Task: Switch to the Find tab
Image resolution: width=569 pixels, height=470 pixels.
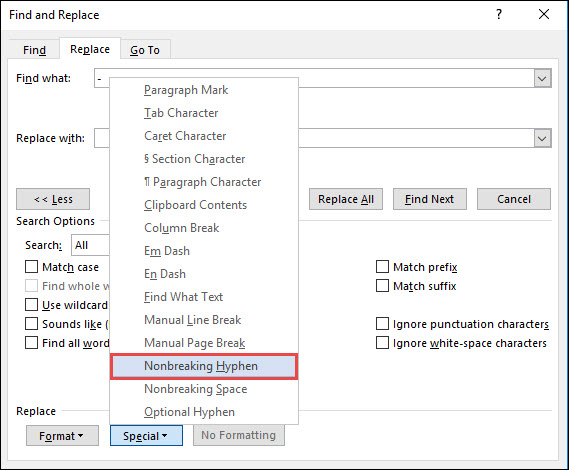Action: pos(34,50)
